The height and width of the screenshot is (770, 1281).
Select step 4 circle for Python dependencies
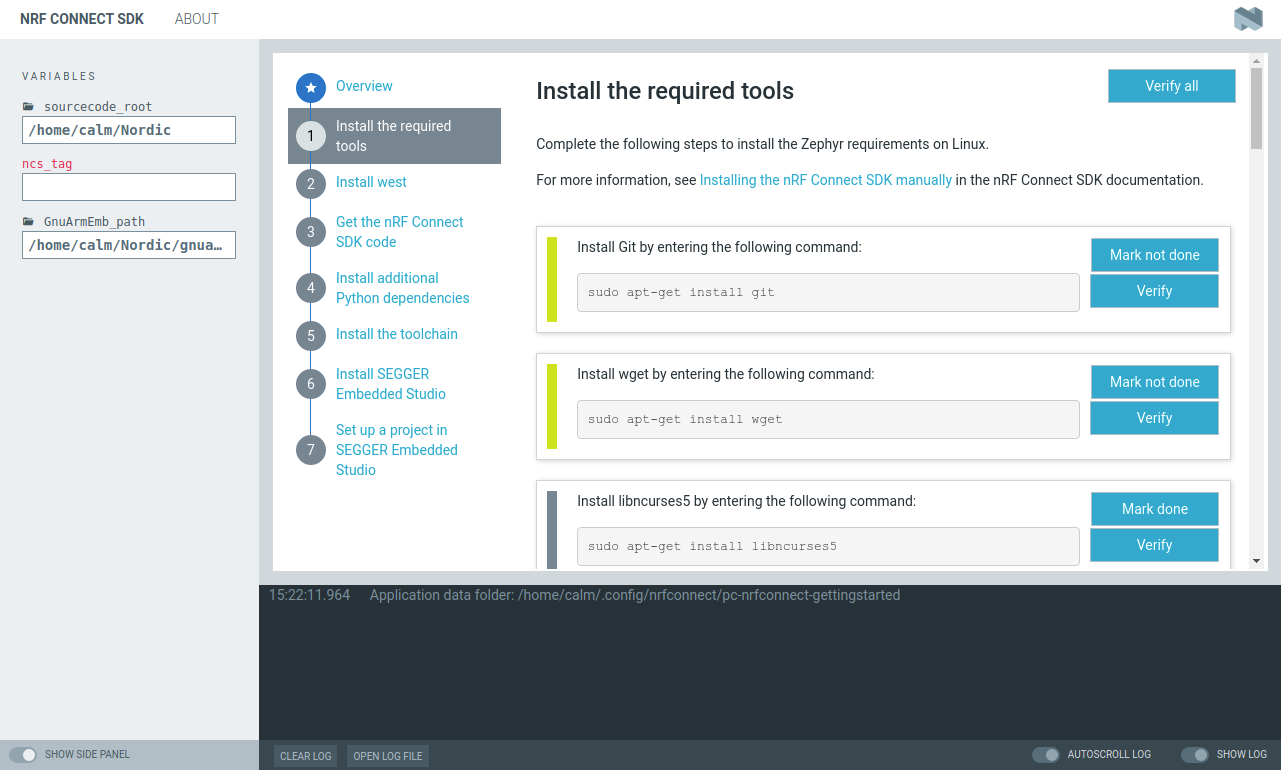pyautogui.click(x=311, y=288)
